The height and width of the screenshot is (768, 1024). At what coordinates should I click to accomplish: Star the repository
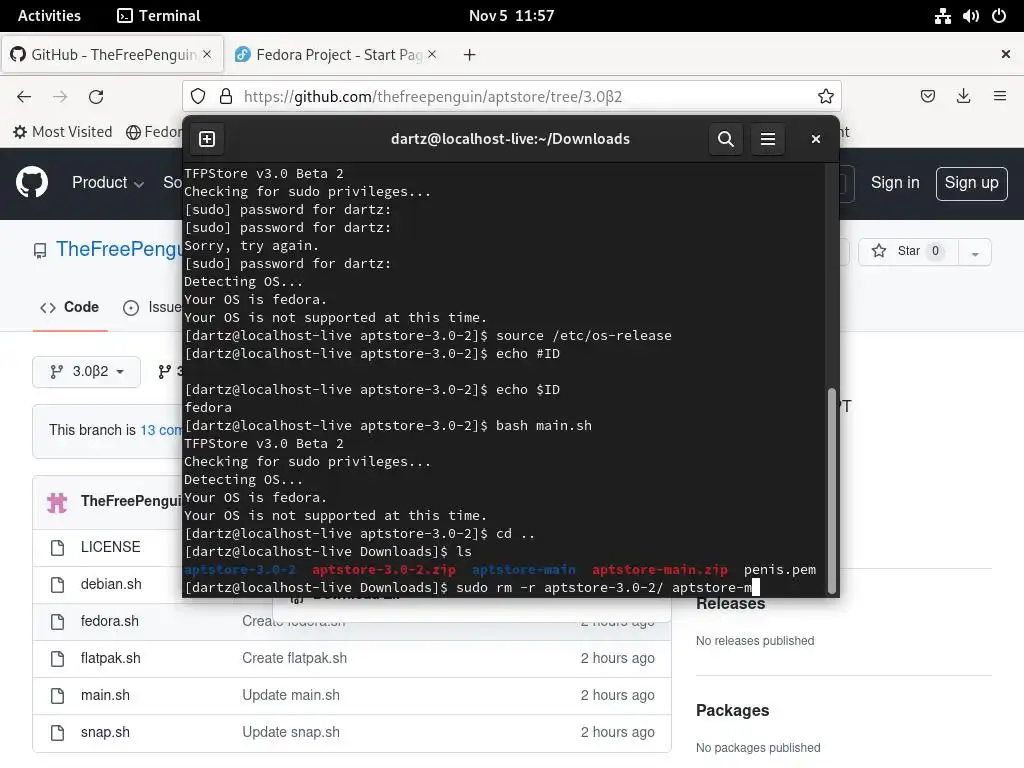[x=908, y=251]
